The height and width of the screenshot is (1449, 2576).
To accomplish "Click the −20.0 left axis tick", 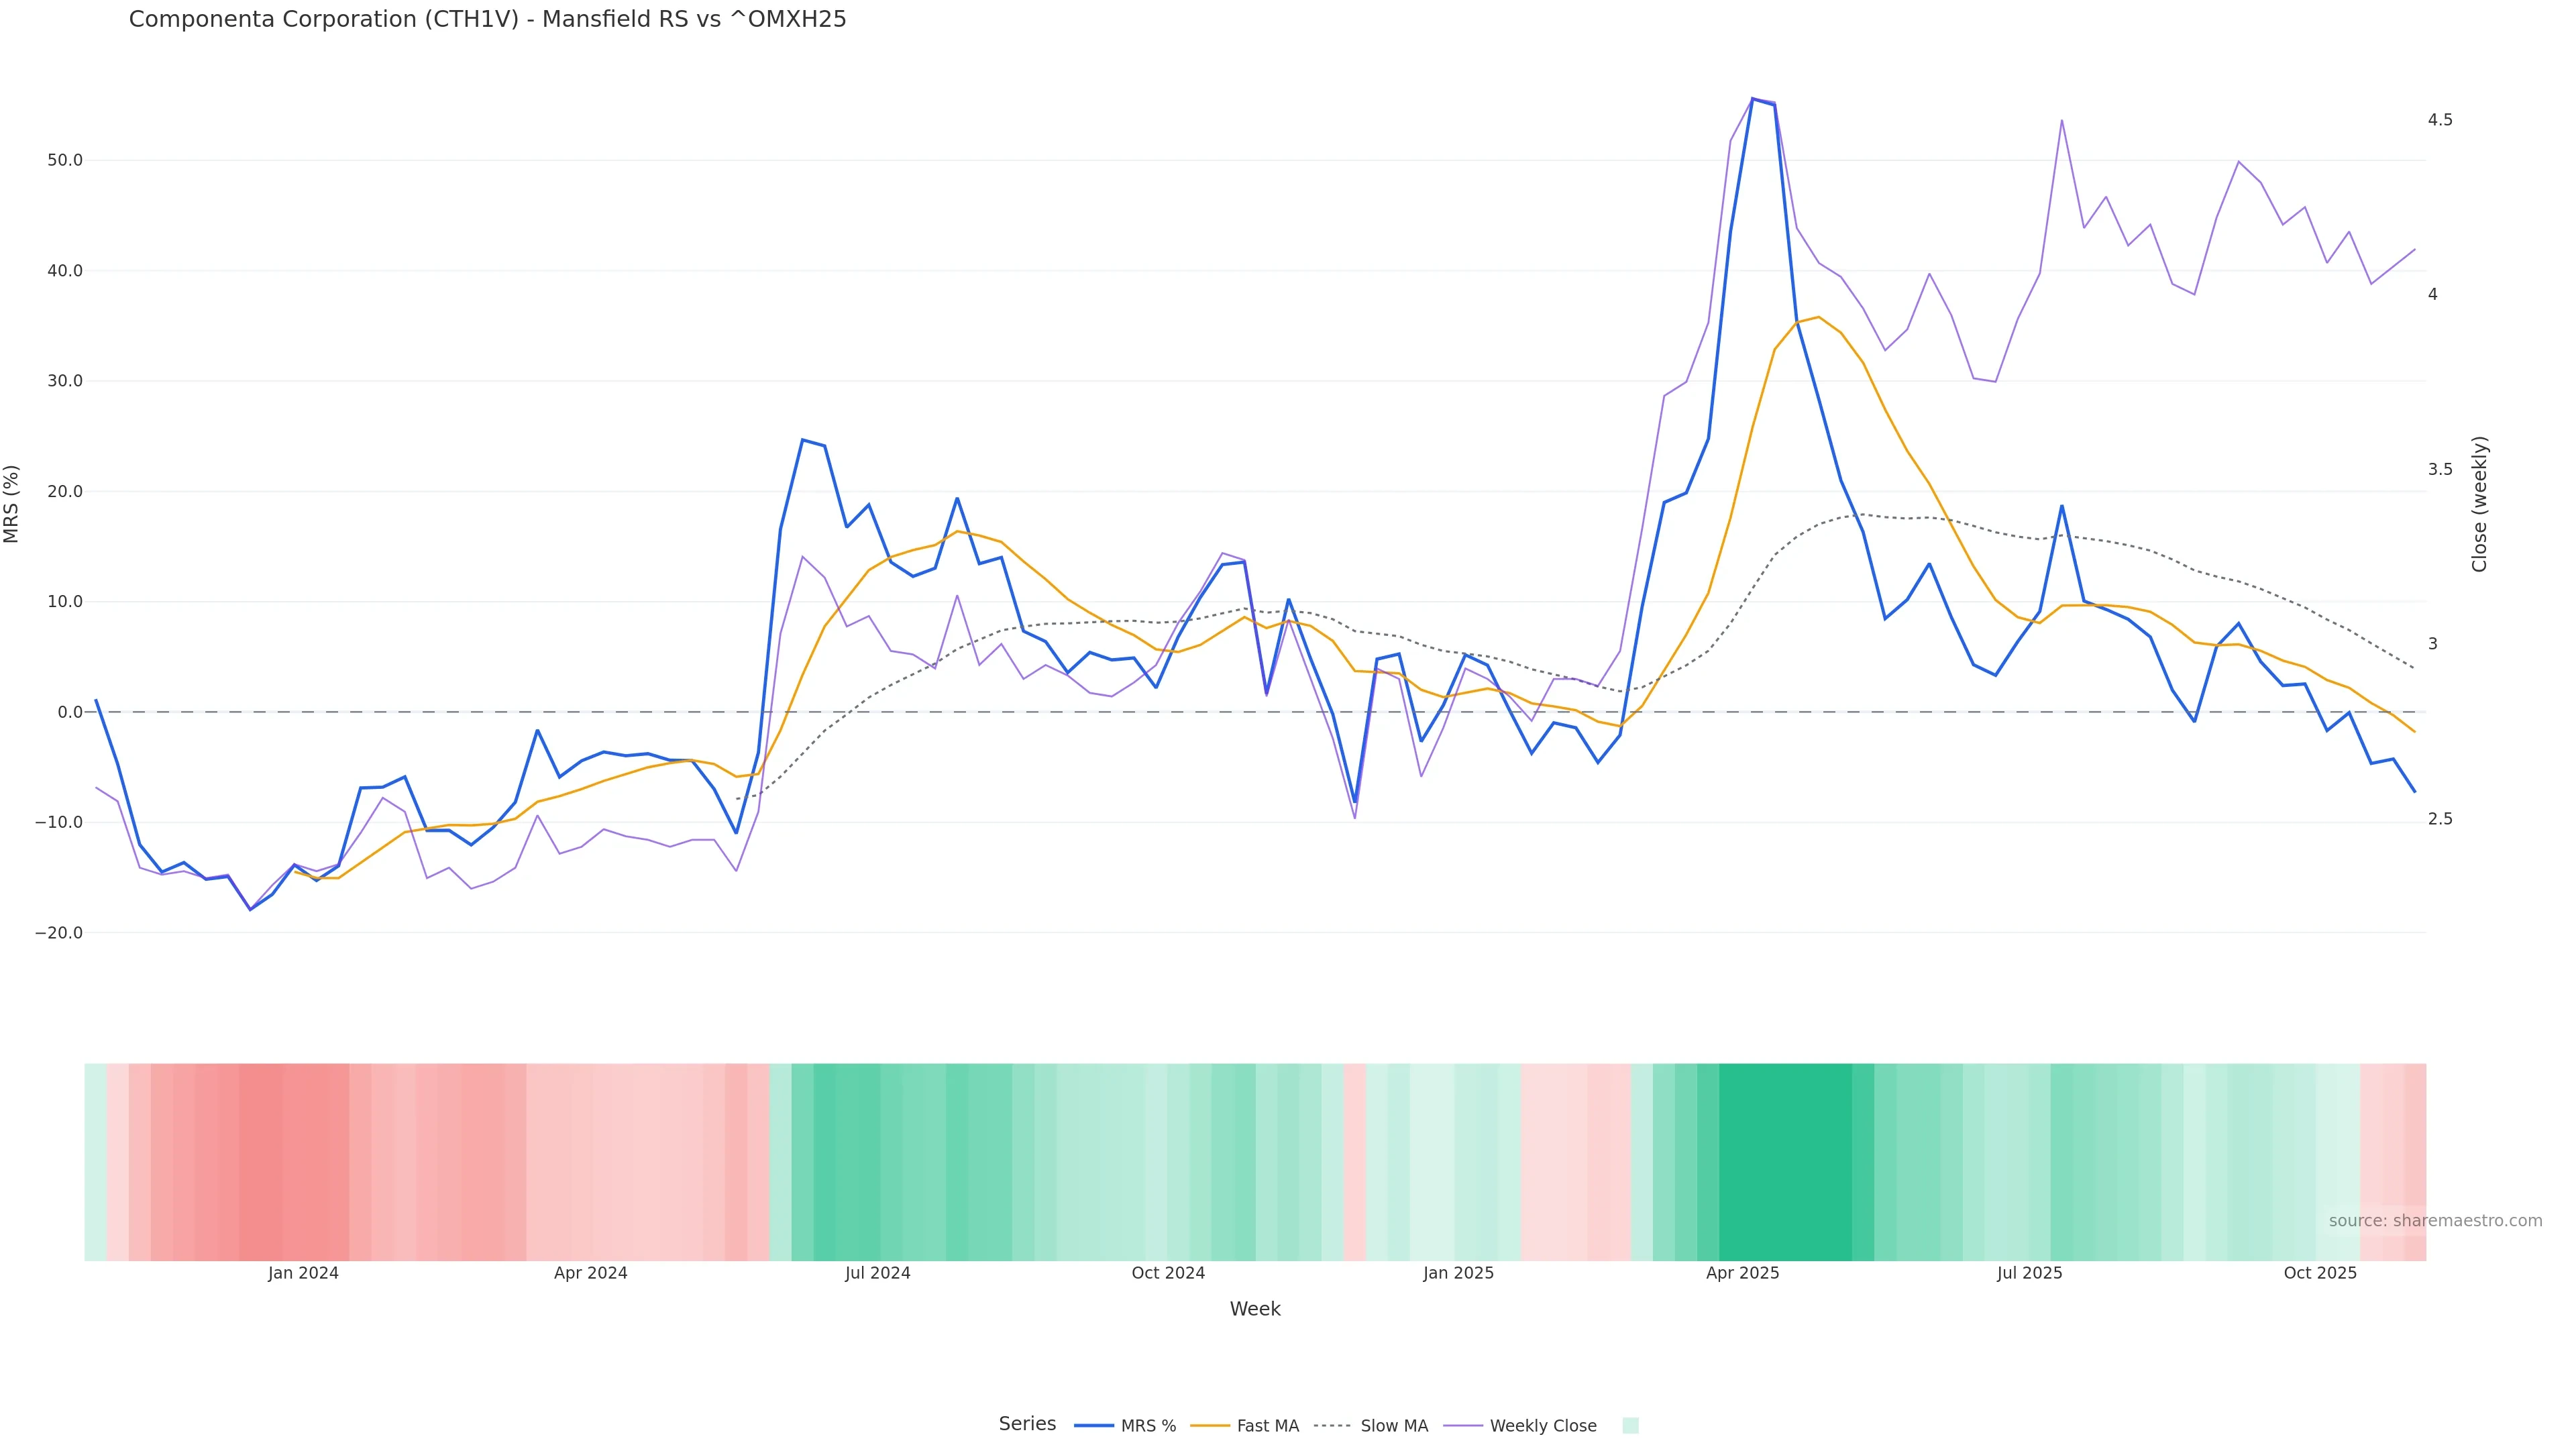I will pyautogui.click(x=59, y=933).
